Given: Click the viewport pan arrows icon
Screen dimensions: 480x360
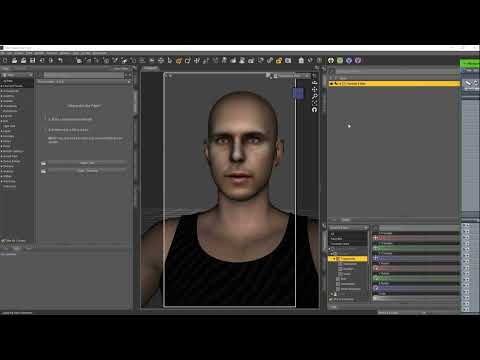Looking at the screenshot, I should coord(314,89).
